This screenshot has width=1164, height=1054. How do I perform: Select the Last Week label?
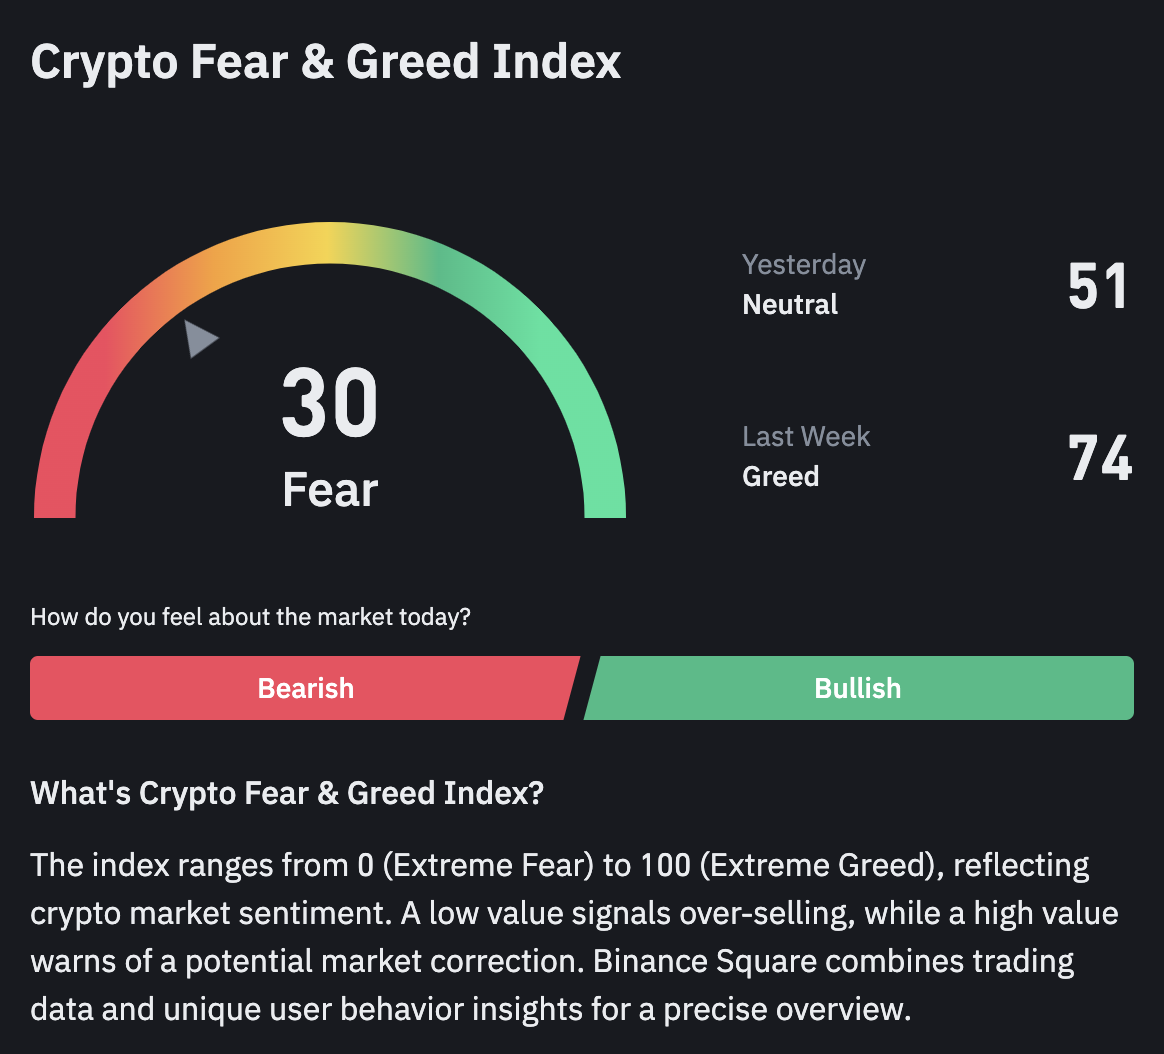point(806,437)
